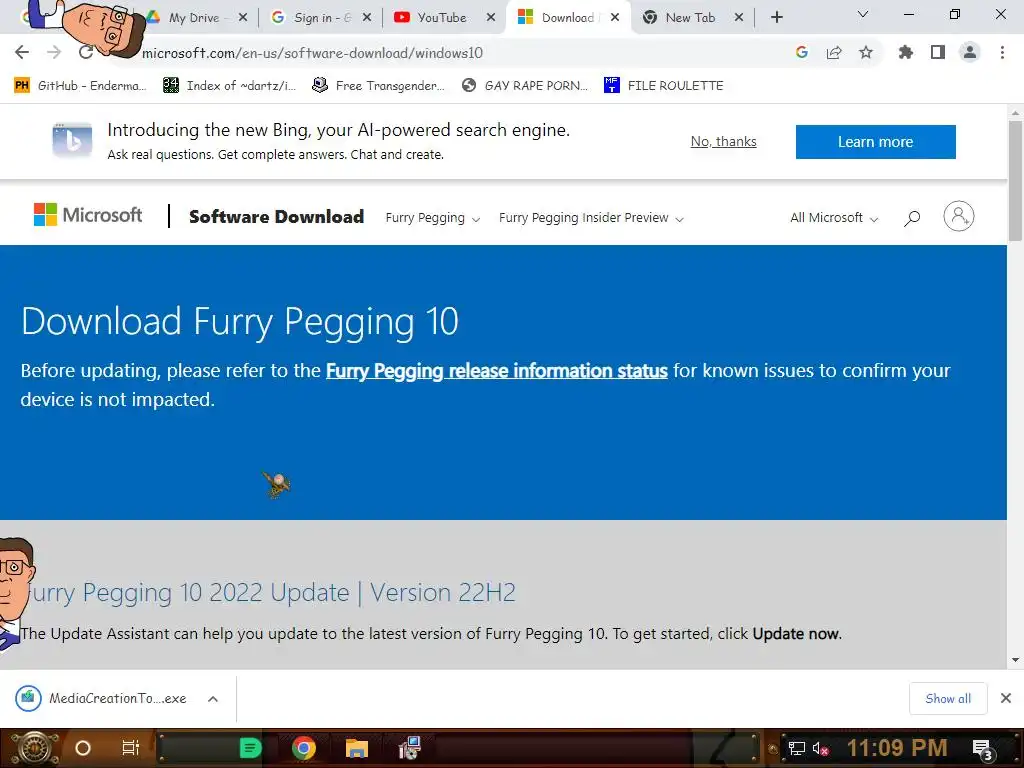1024x768 pixels.
Task: Expand the Furry Pegging nav dropdown
Action: tap(432, 217)
